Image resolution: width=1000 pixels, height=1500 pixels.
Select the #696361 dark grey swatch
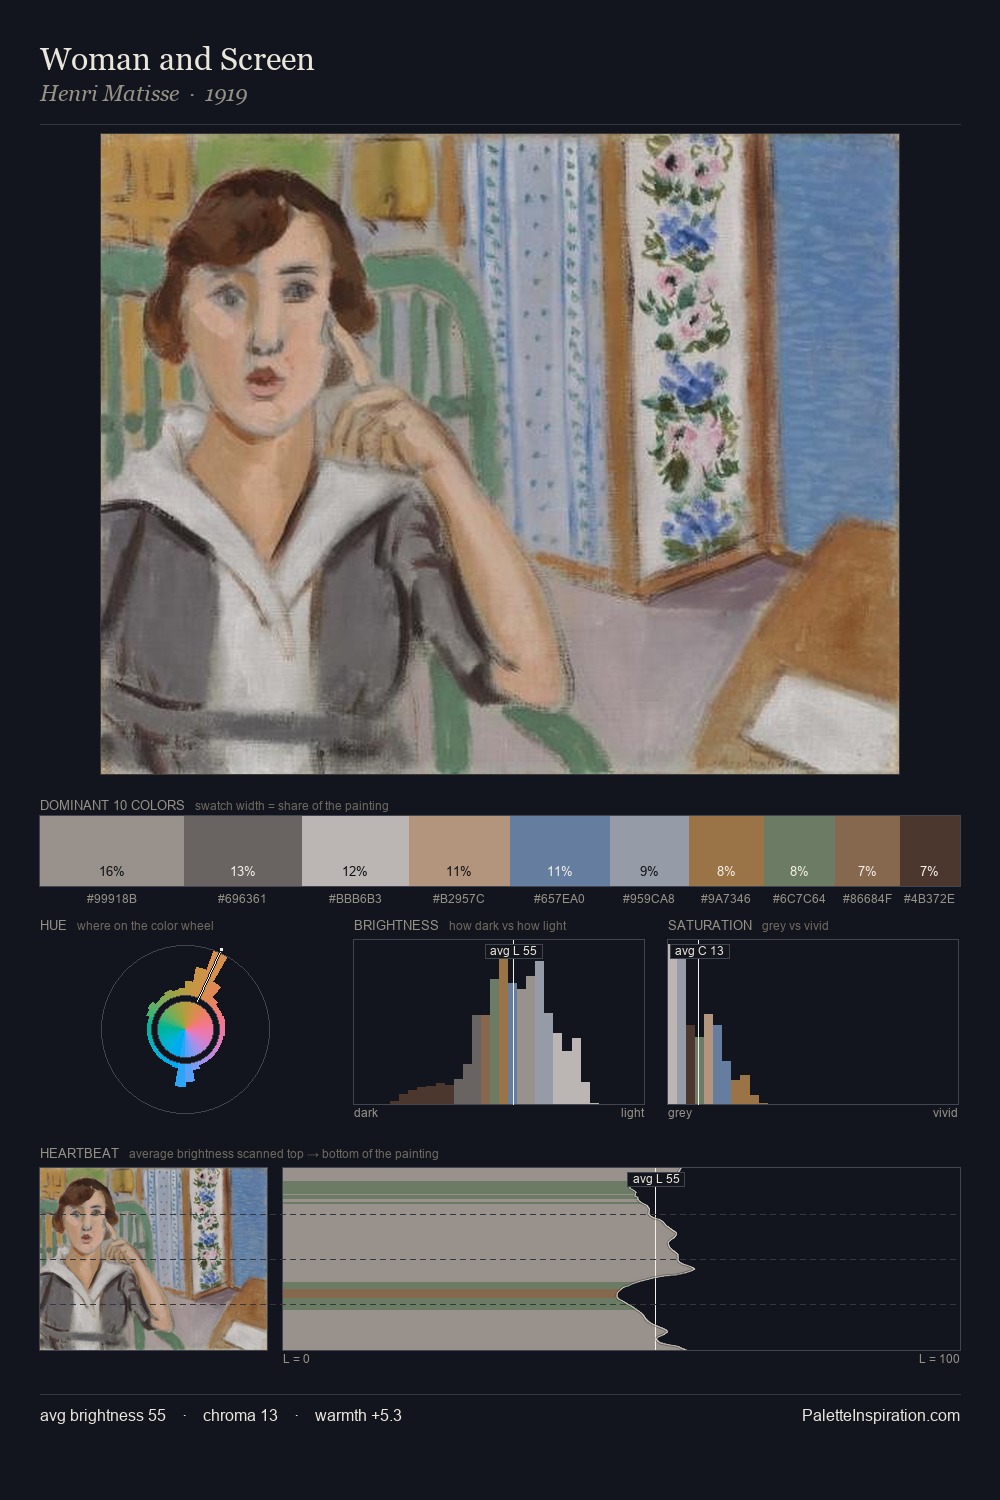[243, 851]
